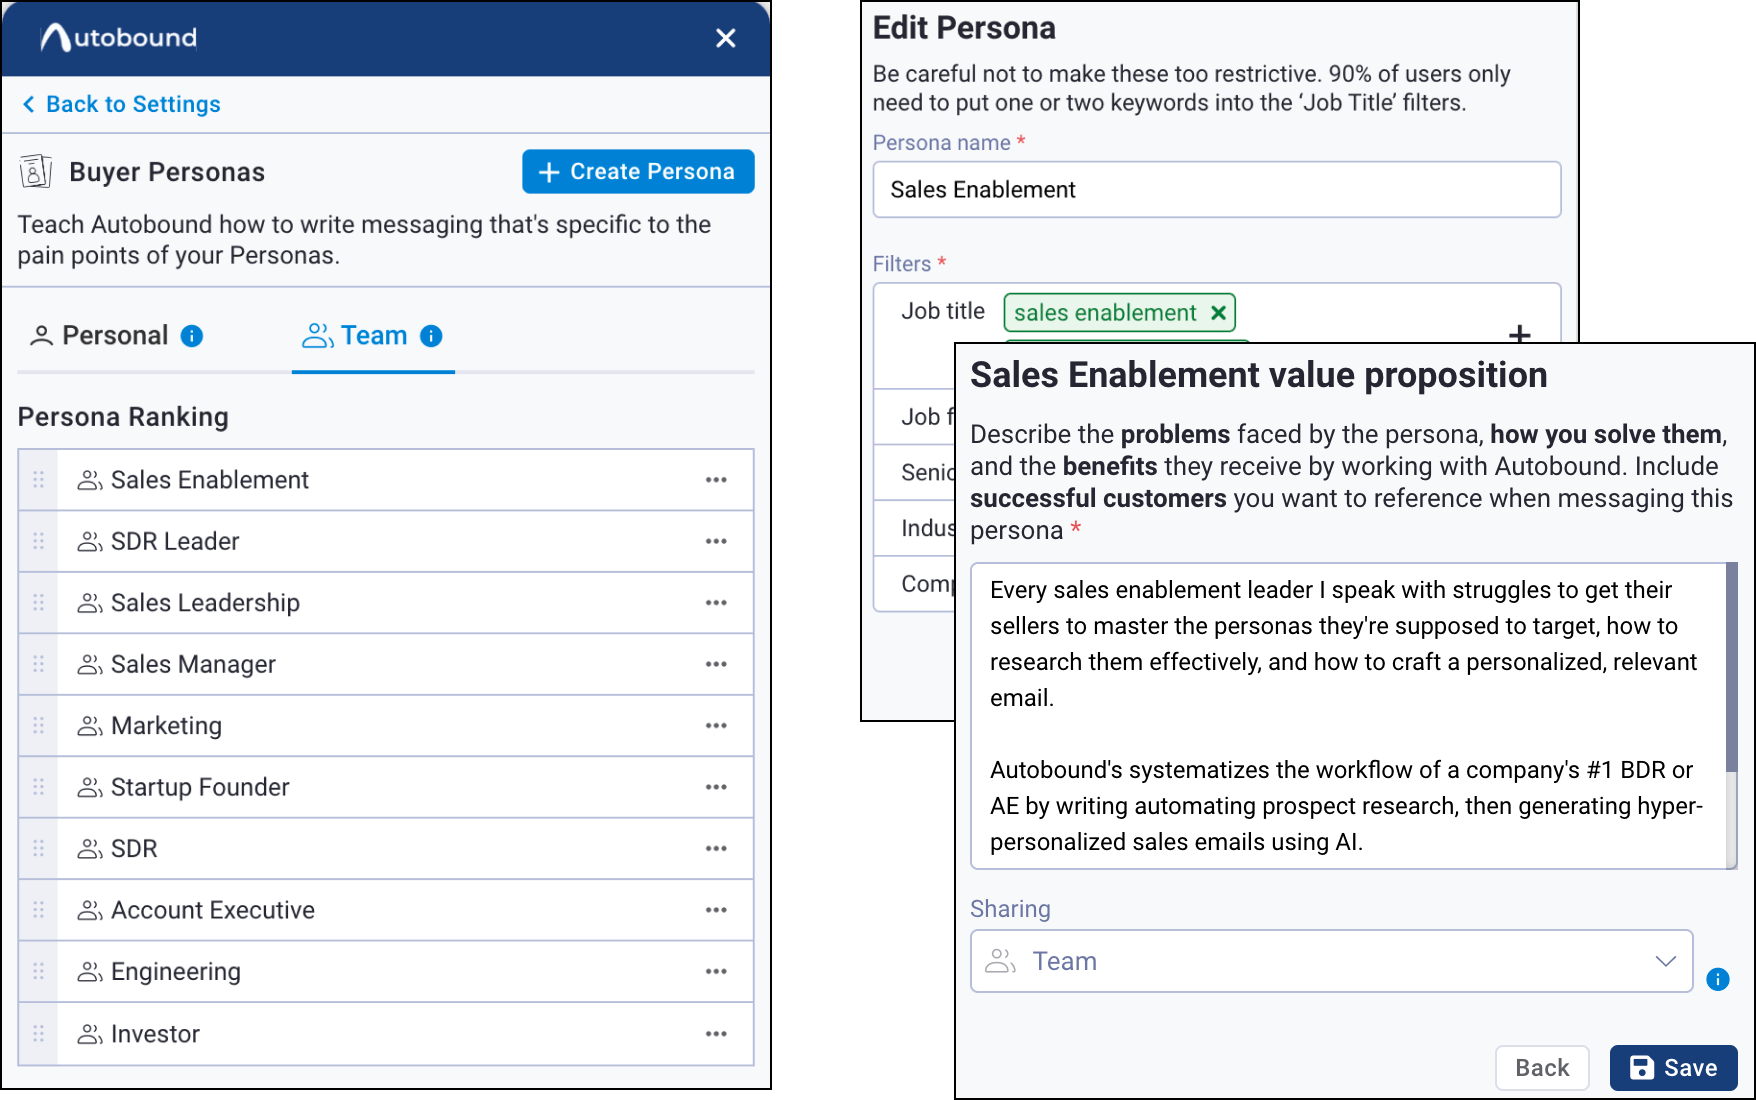Click the Persona name input field
This screenshot has width=1756, height=1100.
pos(1216,190)
